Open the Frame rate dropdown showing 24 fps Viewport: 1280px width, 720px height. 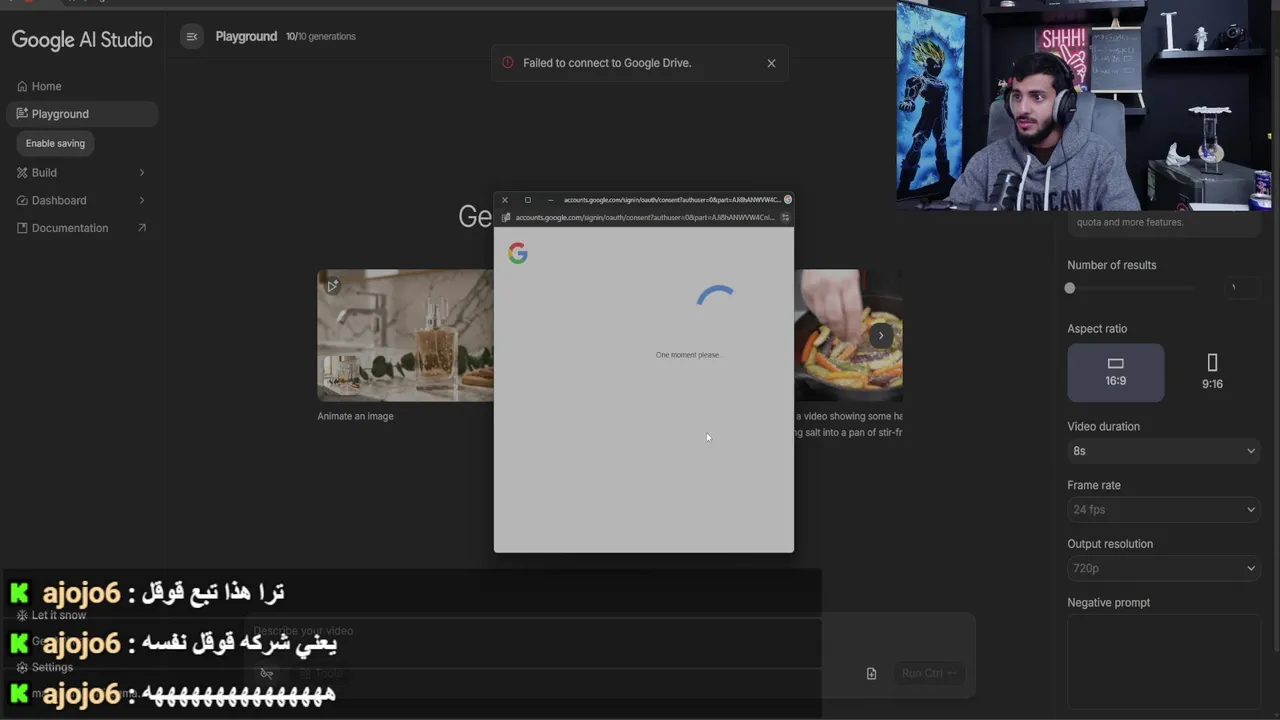(1163, 510)
